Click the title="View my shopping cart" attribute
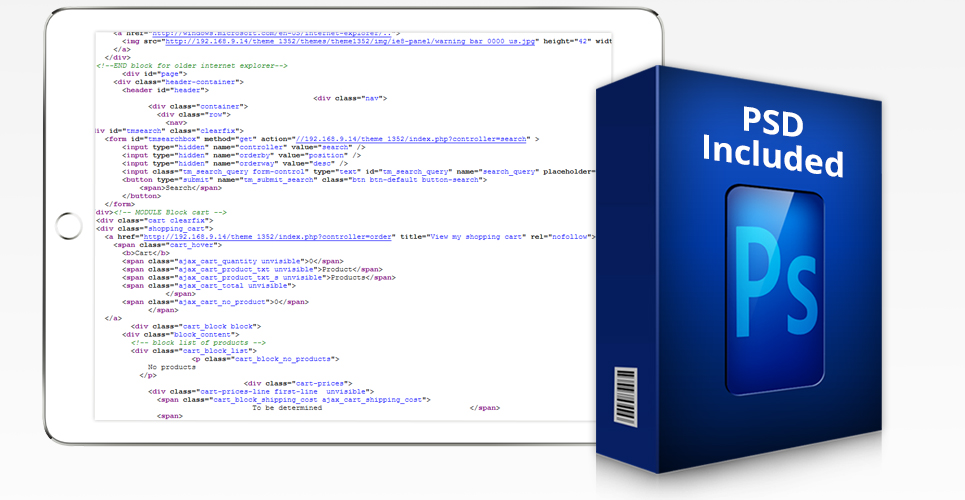Viewport: 965px width, 500px height. (463, 236)
